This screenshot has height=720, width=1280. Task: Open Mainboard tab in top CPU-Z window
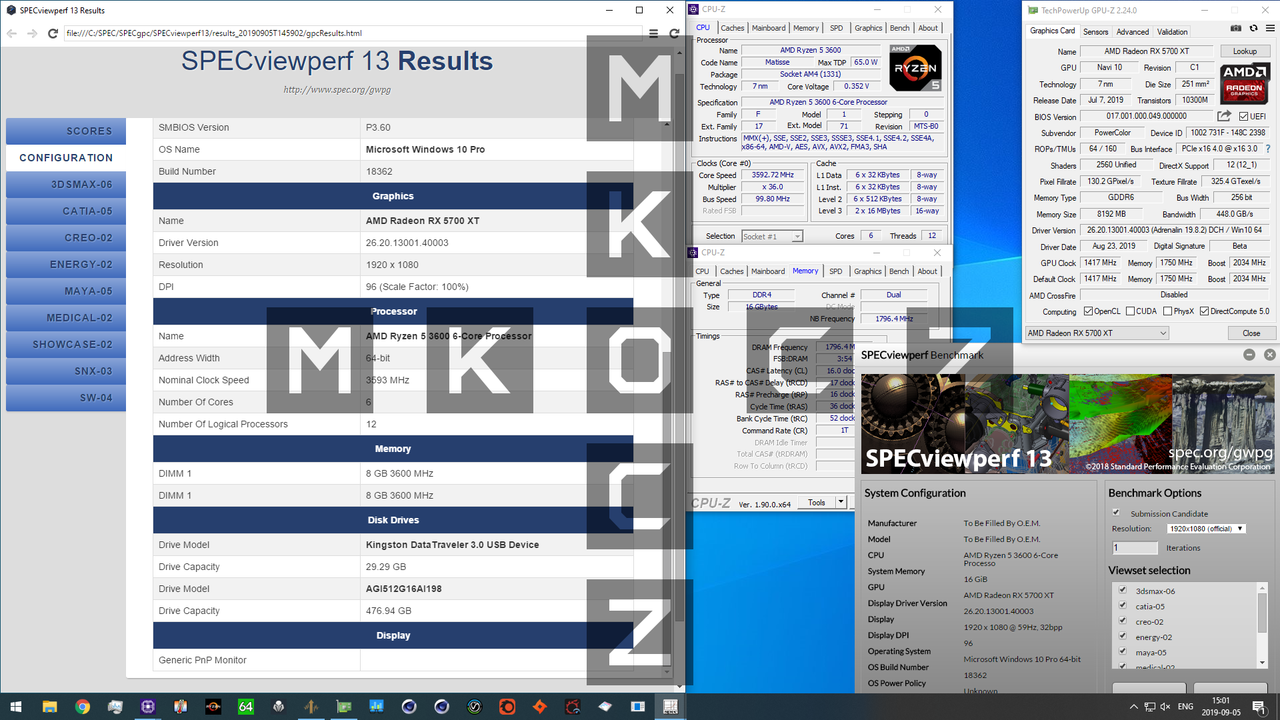pos(768,28)
